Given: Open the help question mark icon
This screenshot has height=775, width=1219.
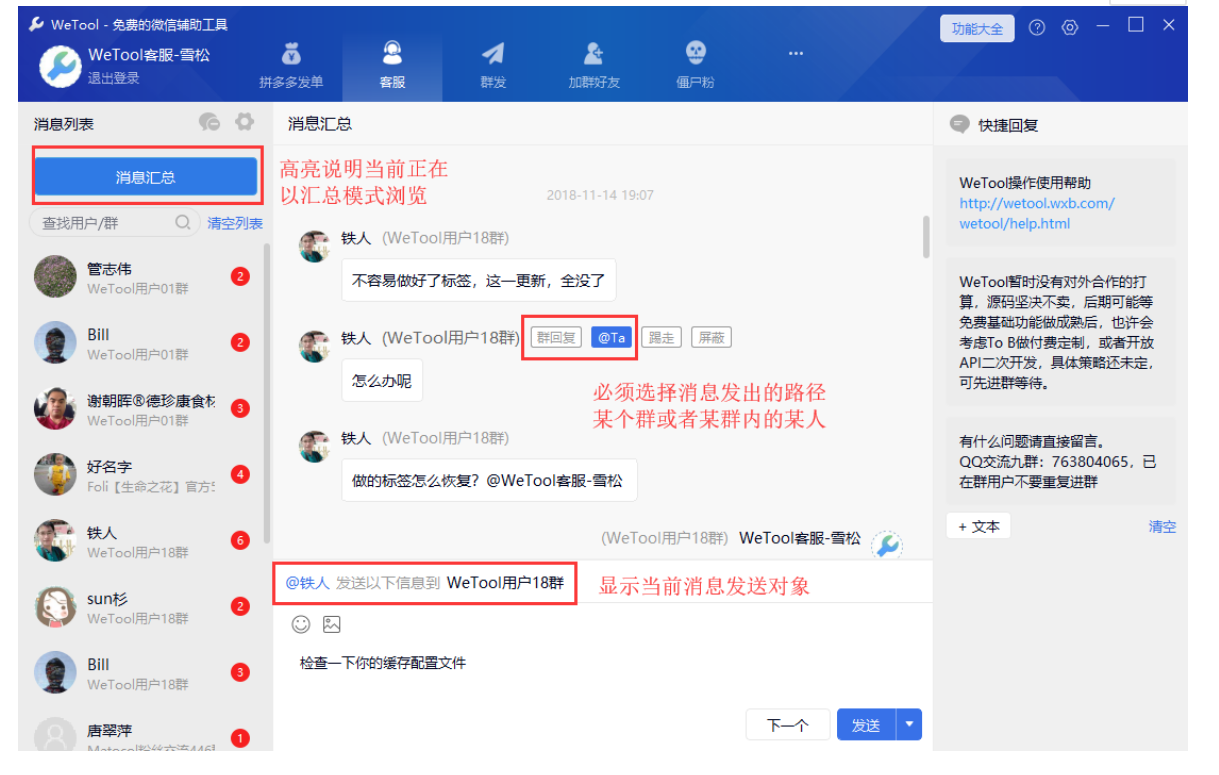Looking at the screenshot, I should point(1037,28).
